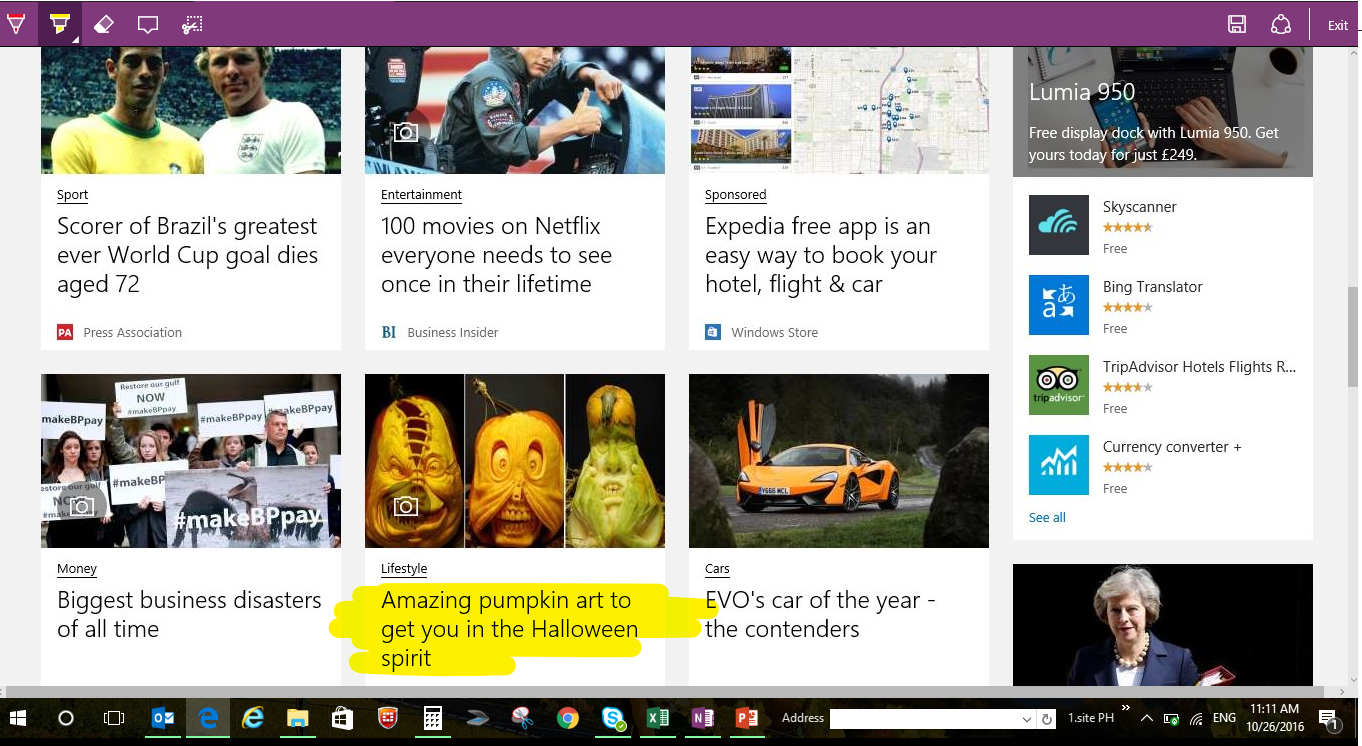Screen dimensions: 1362x746
Task: Select the Clip tool
Action: pos(192,24)
